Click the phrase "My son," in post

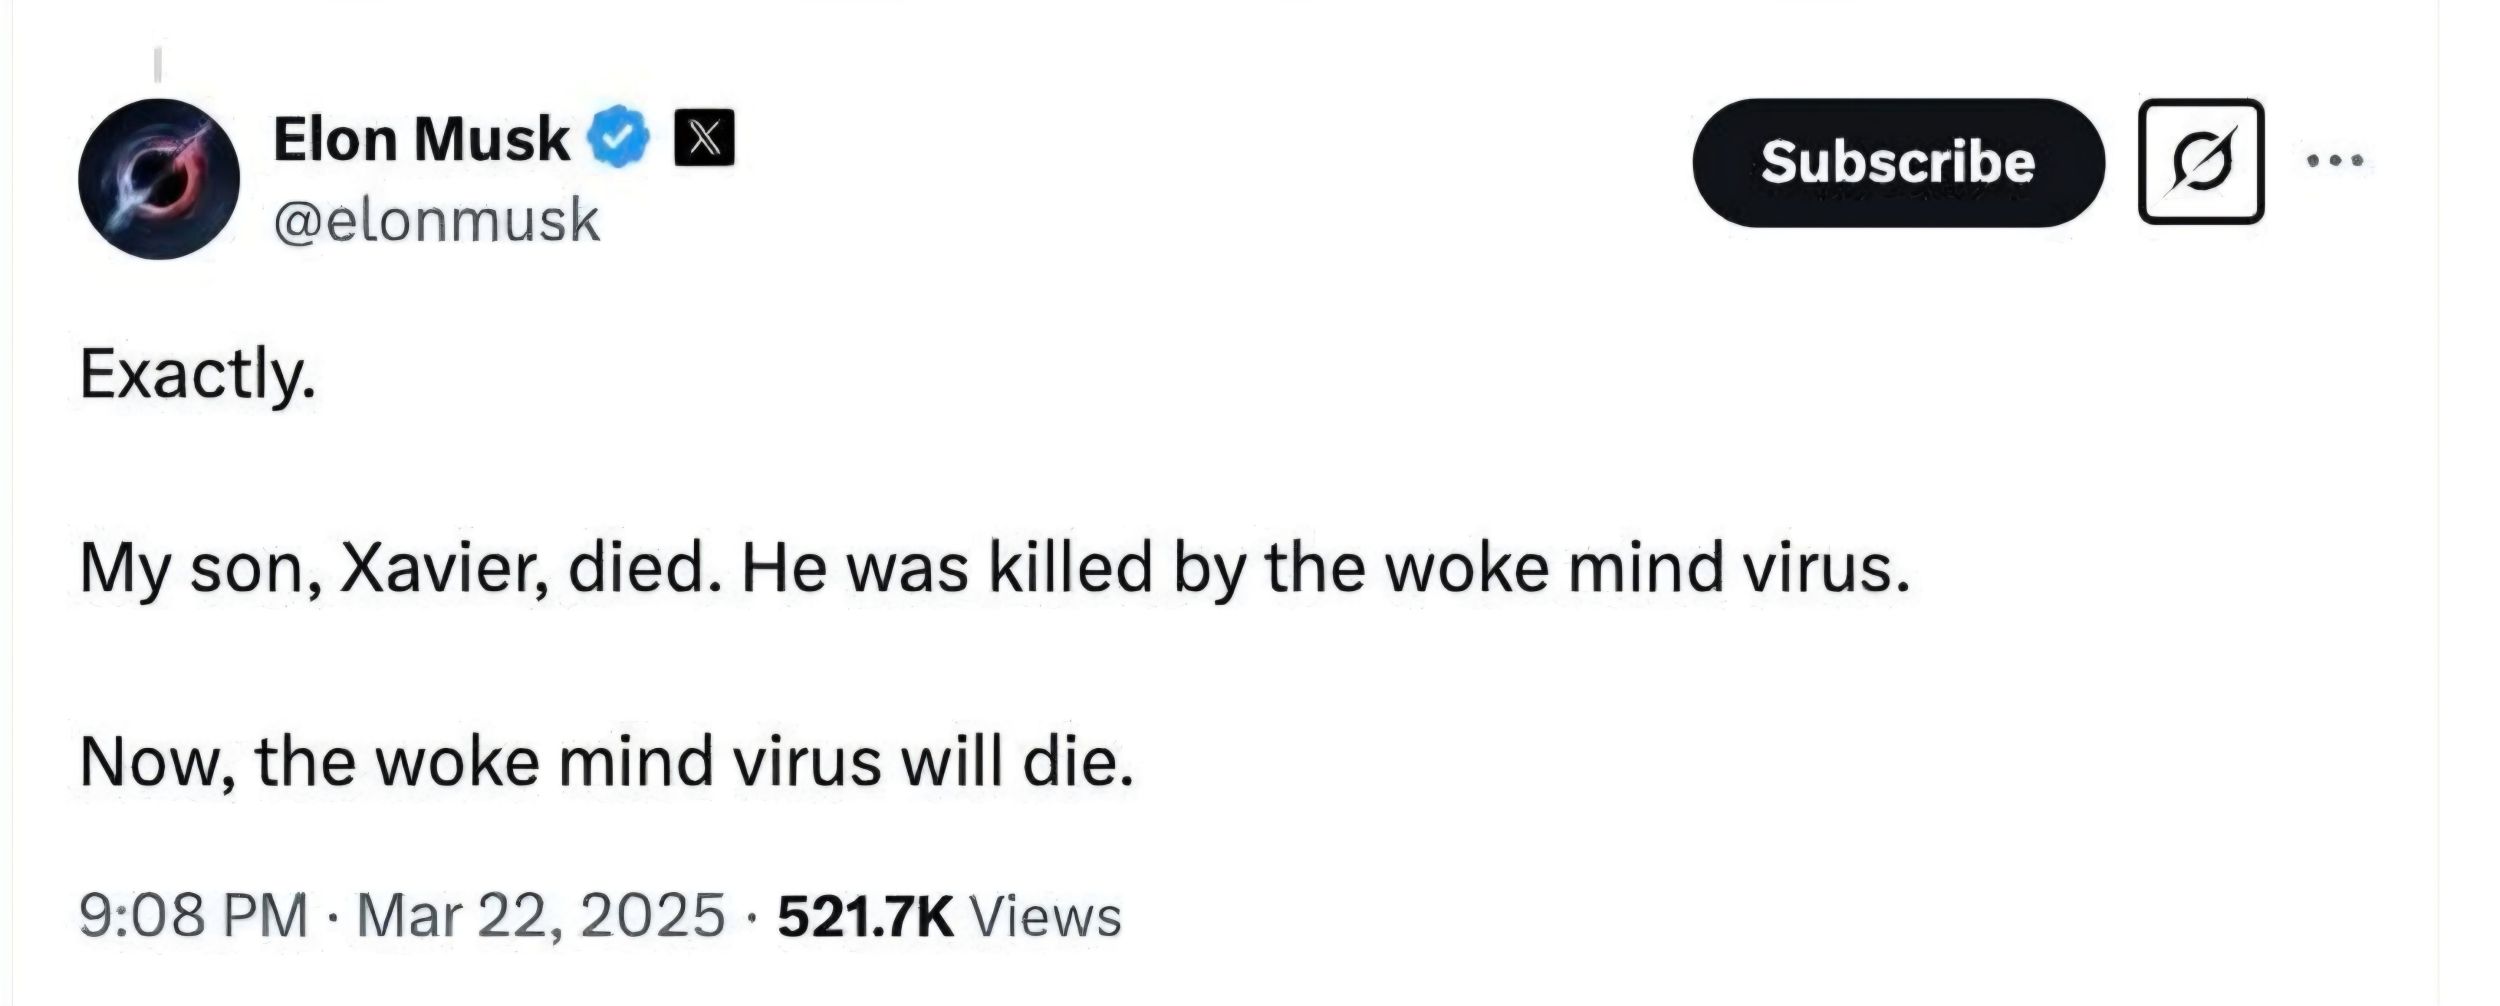point(201,569)
